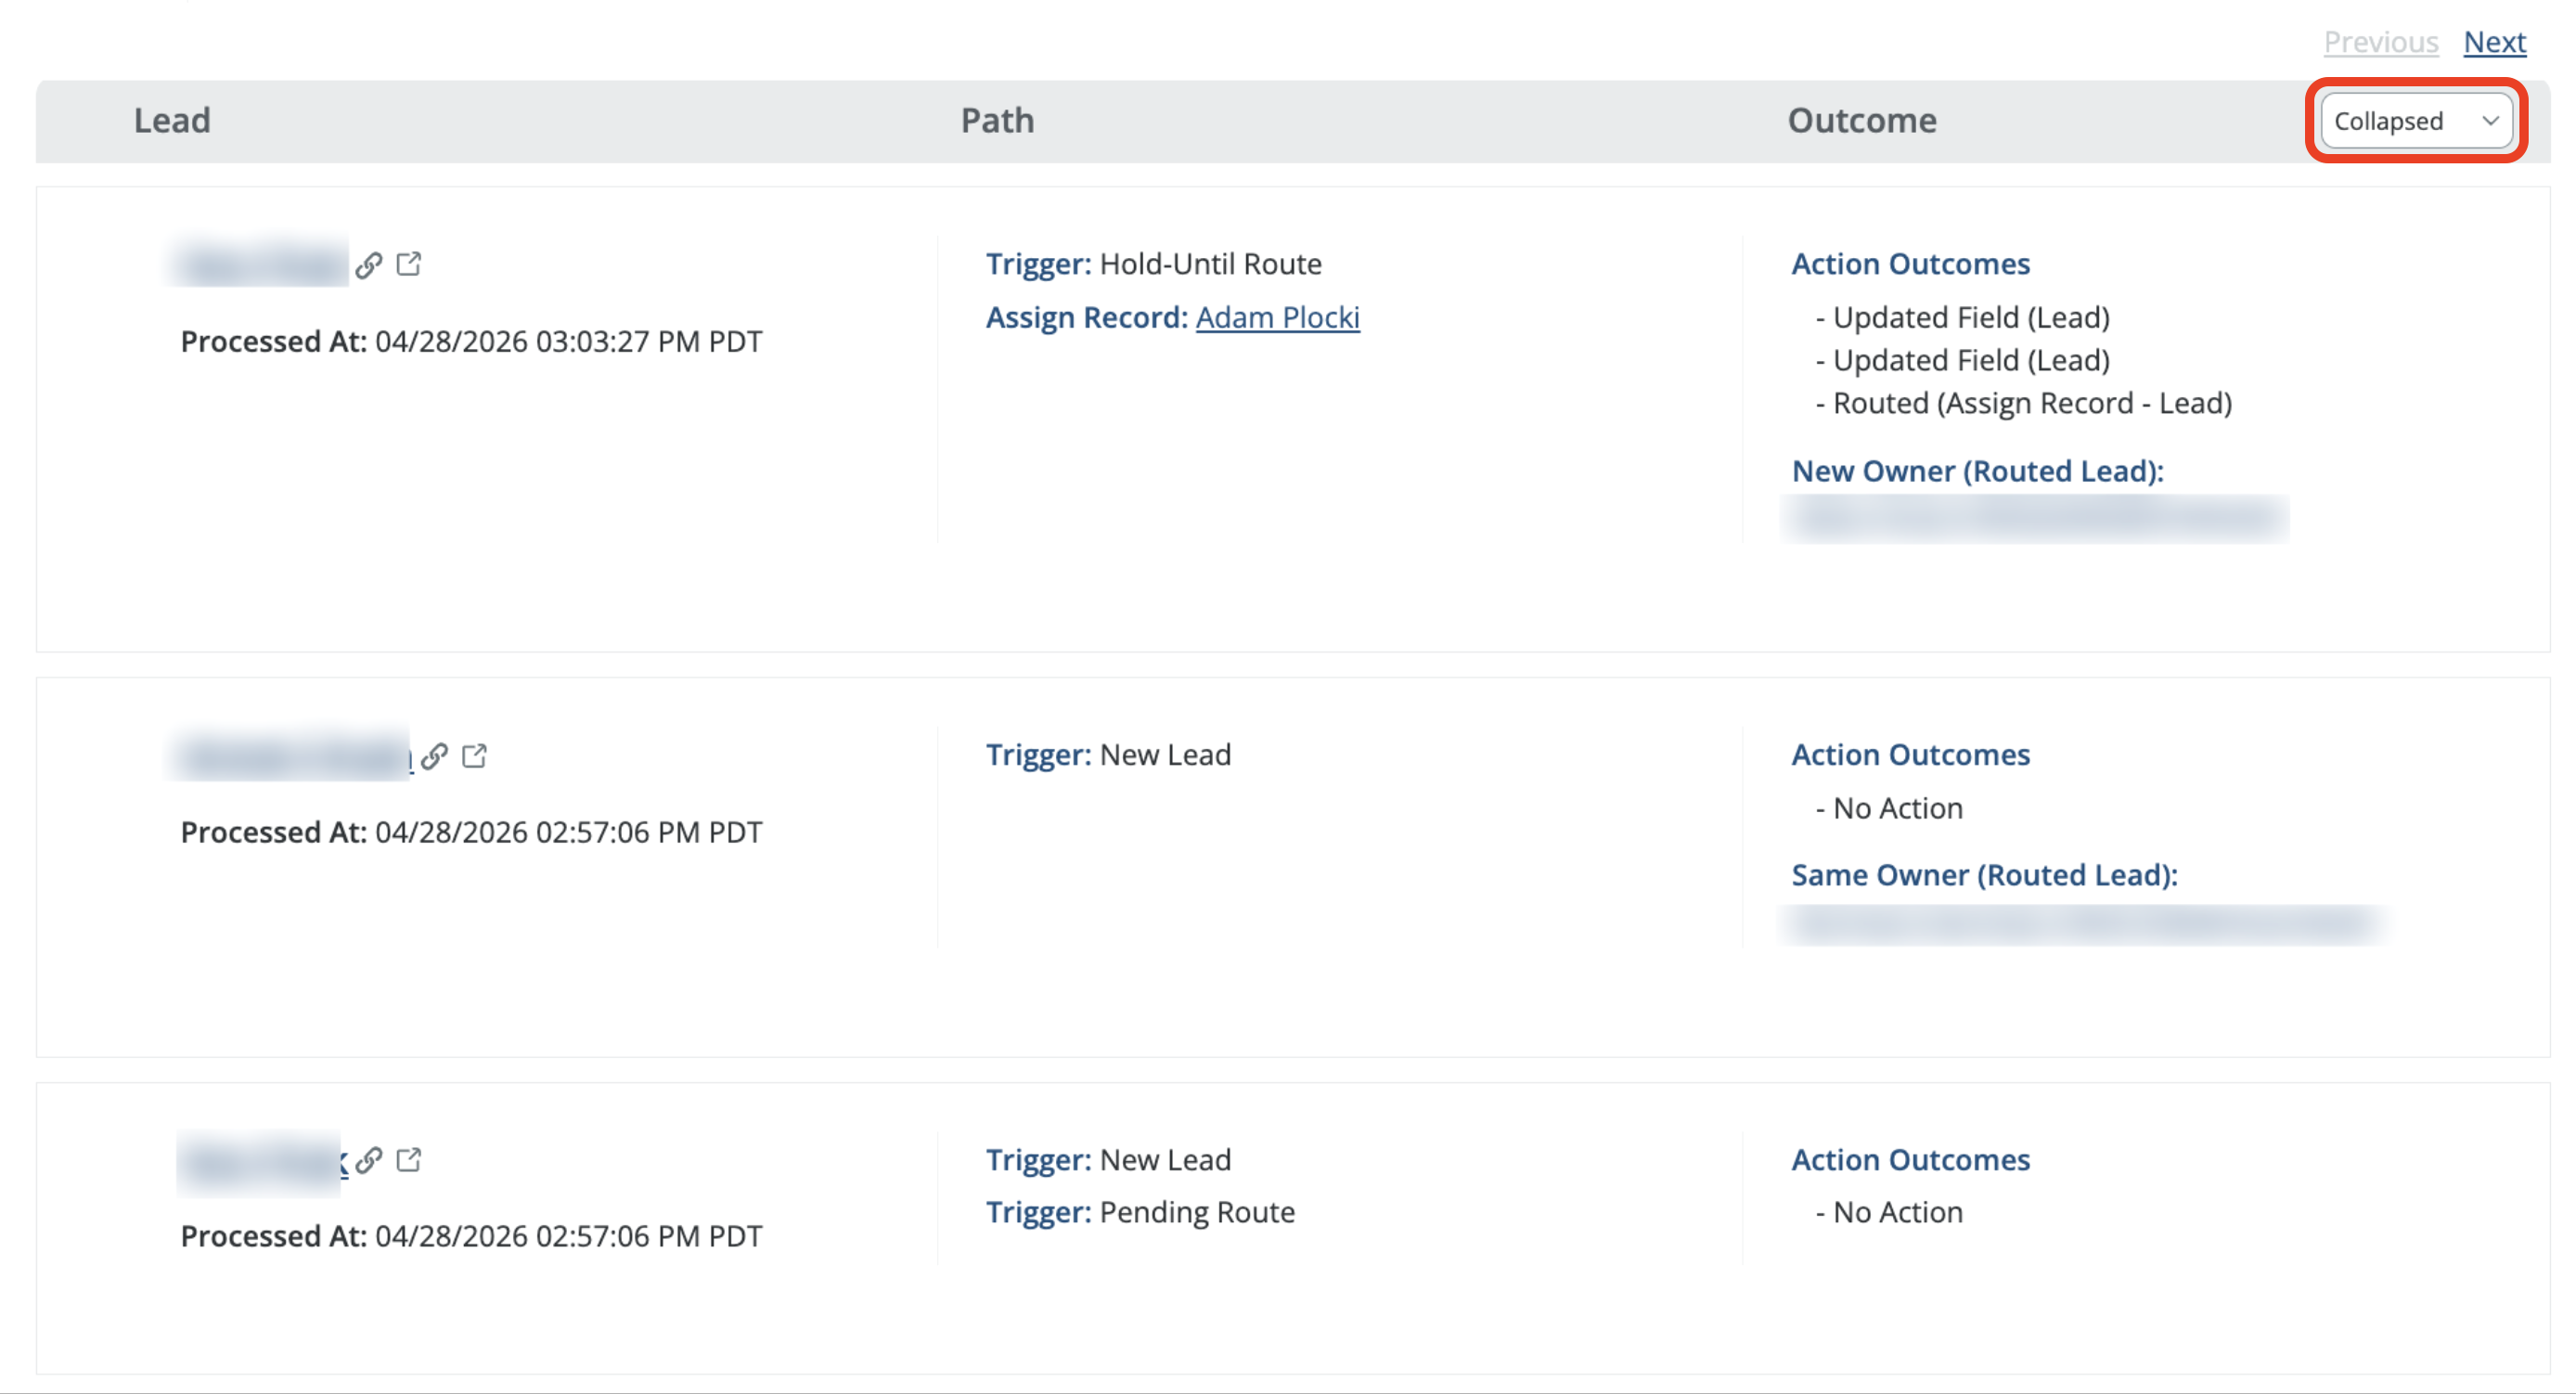Click the Previous pagination link
Viewport: 2576px width, 1394px height.
[x=2381, y=41]
